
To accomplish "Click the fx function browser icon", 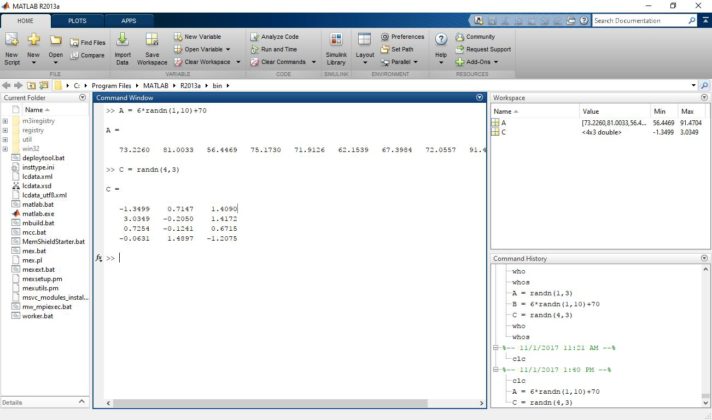I will [99, 258].
